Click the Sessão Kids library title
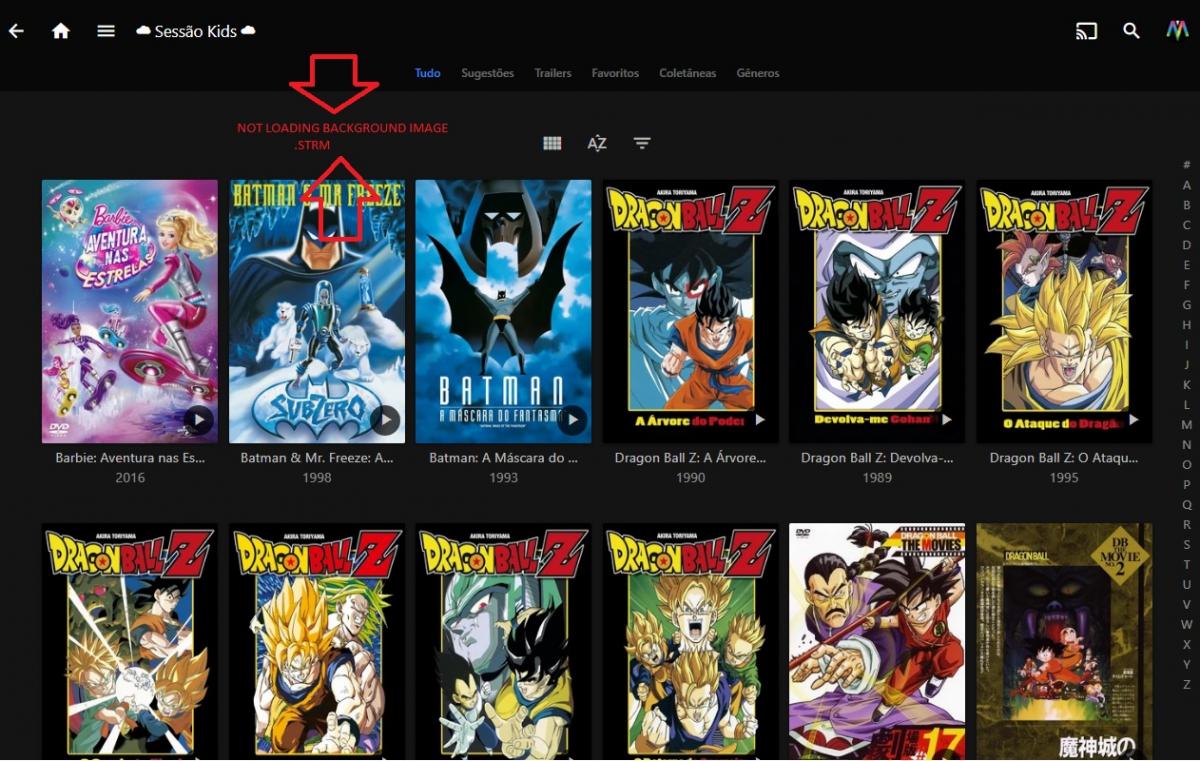 tap(196, 31)
